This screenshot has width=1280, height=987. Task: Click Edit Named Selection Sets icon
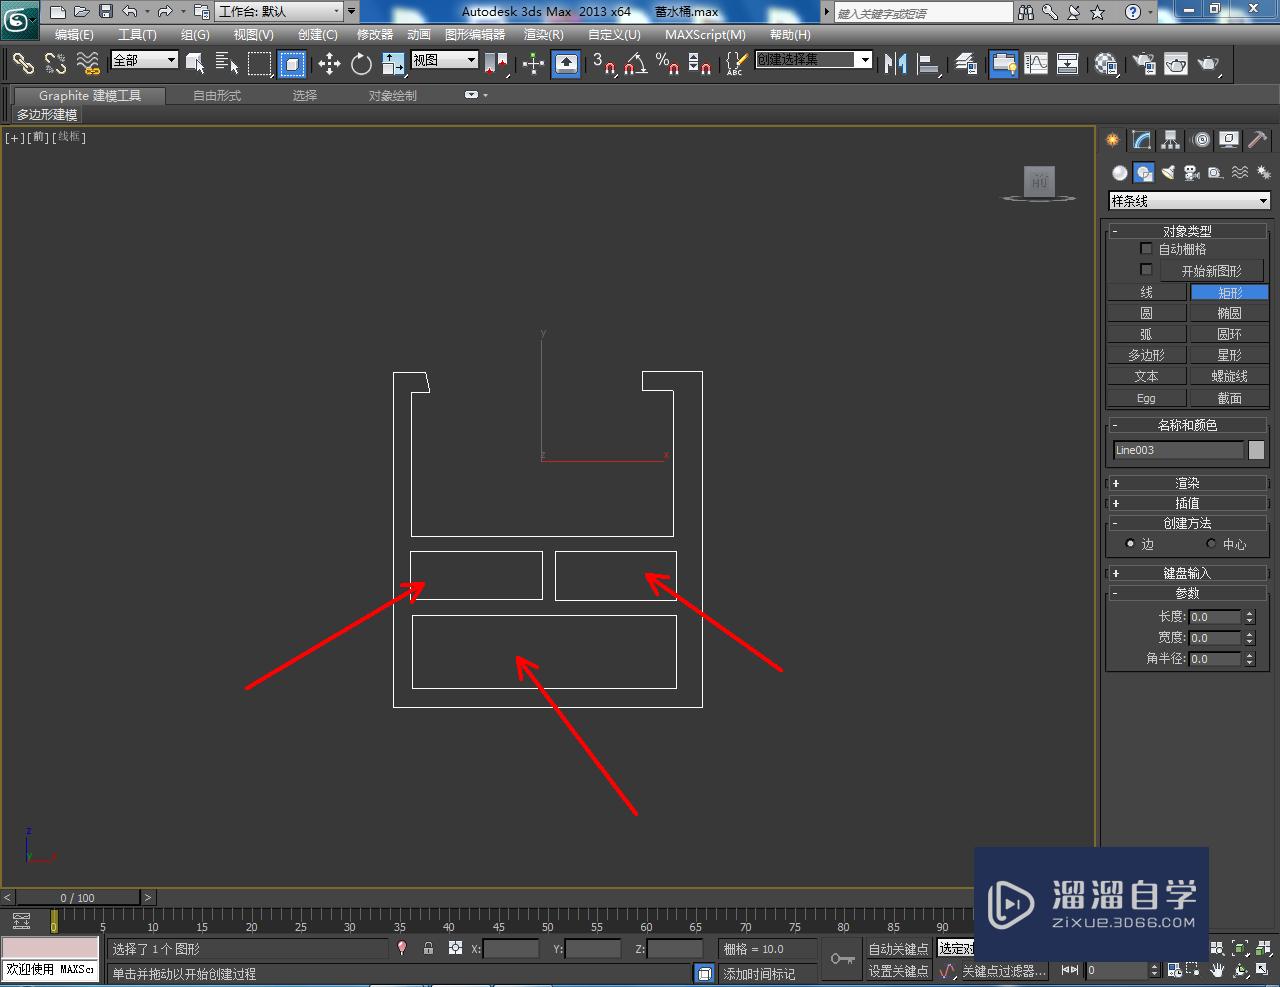pyautogui.click(x=735, y=64)
